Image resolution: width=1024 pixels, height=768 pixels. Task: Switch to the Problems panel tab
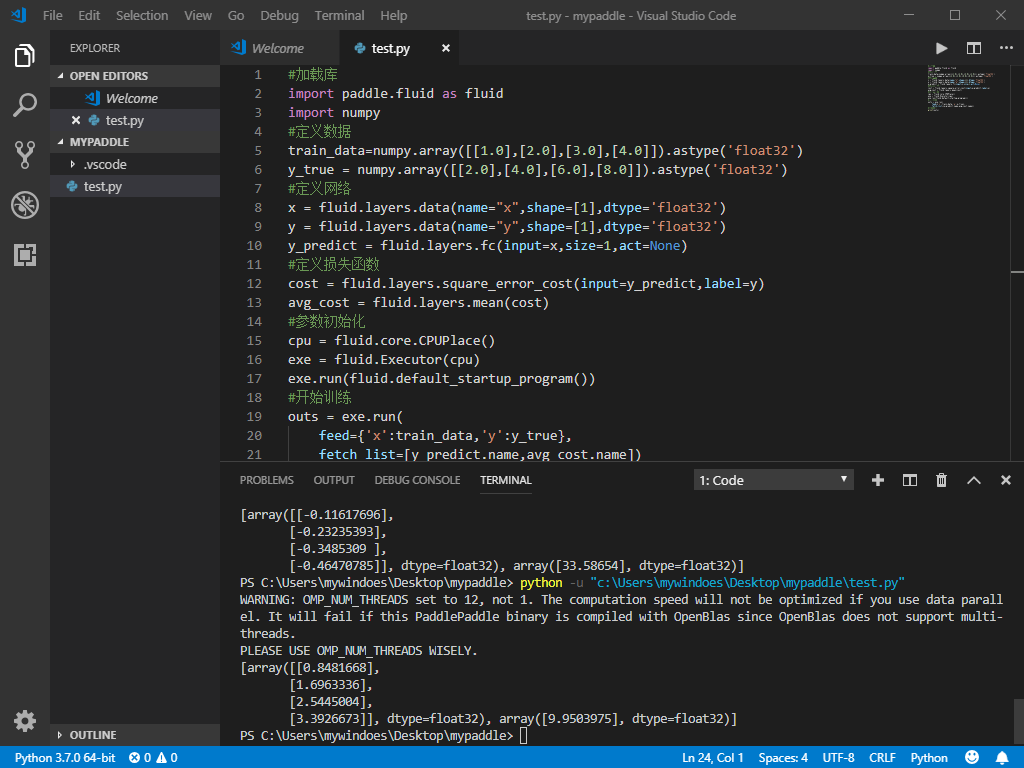tap(266, 481)
